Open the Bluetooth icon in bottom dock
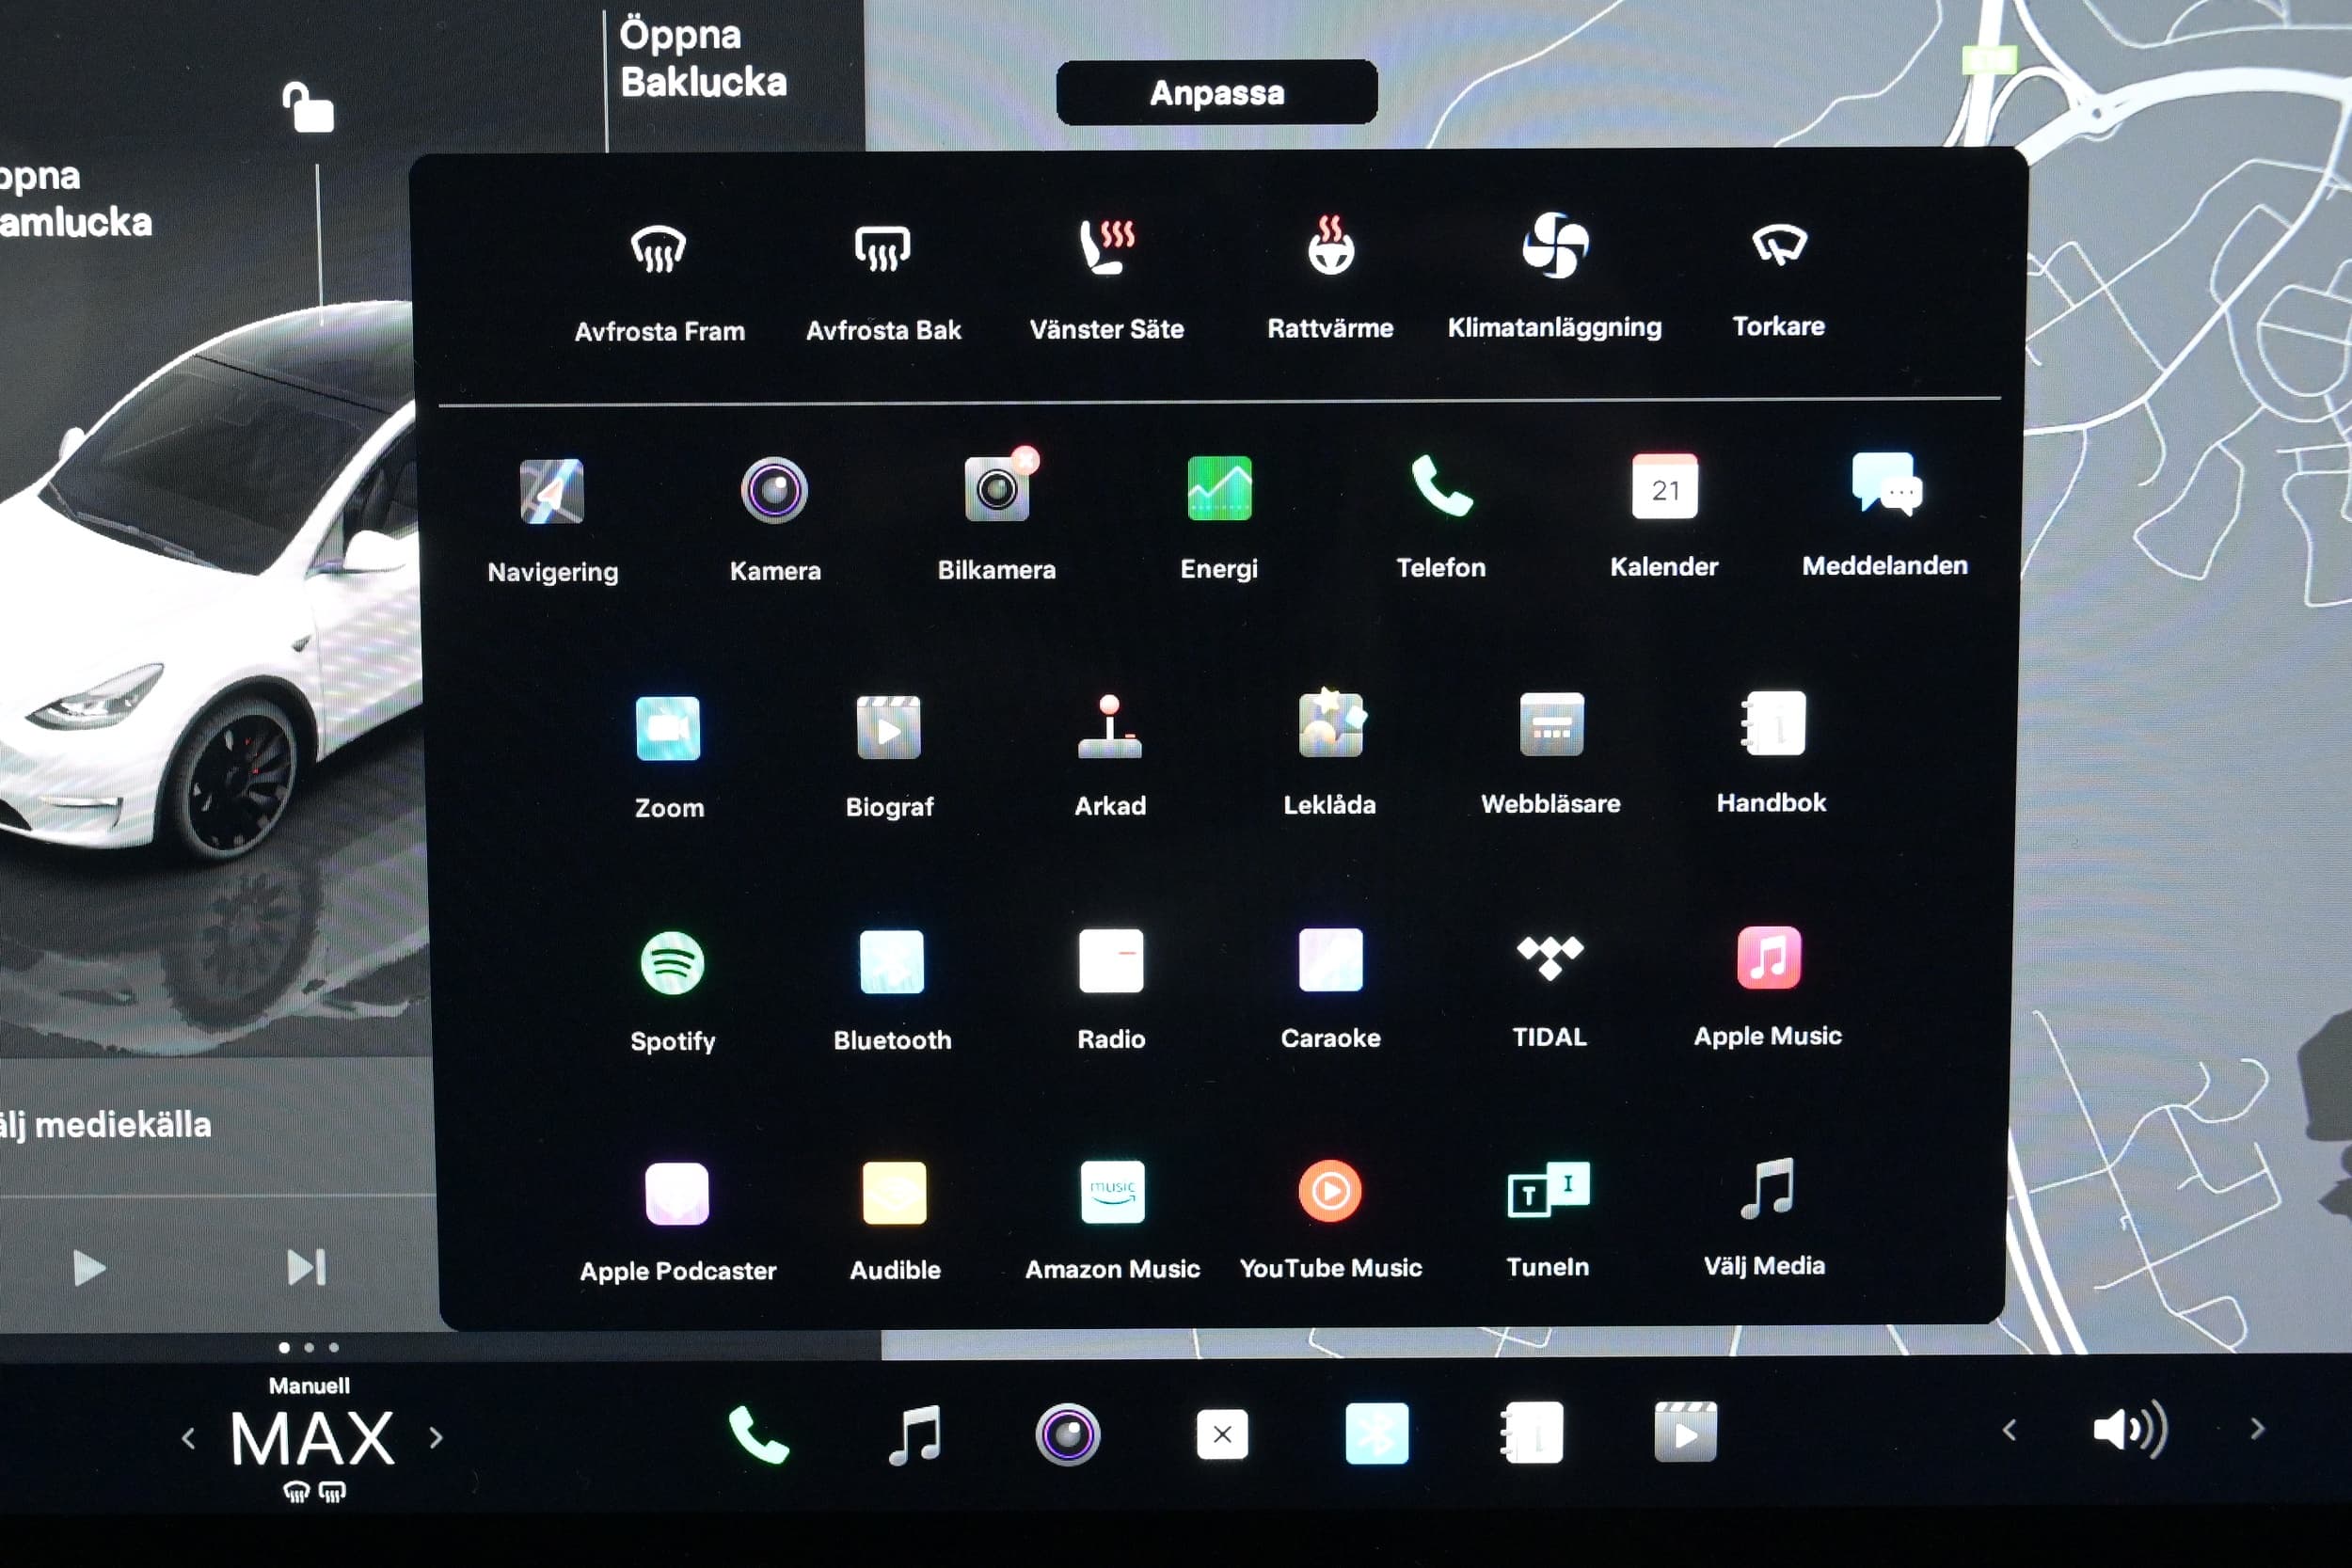 [1376, 1433]
